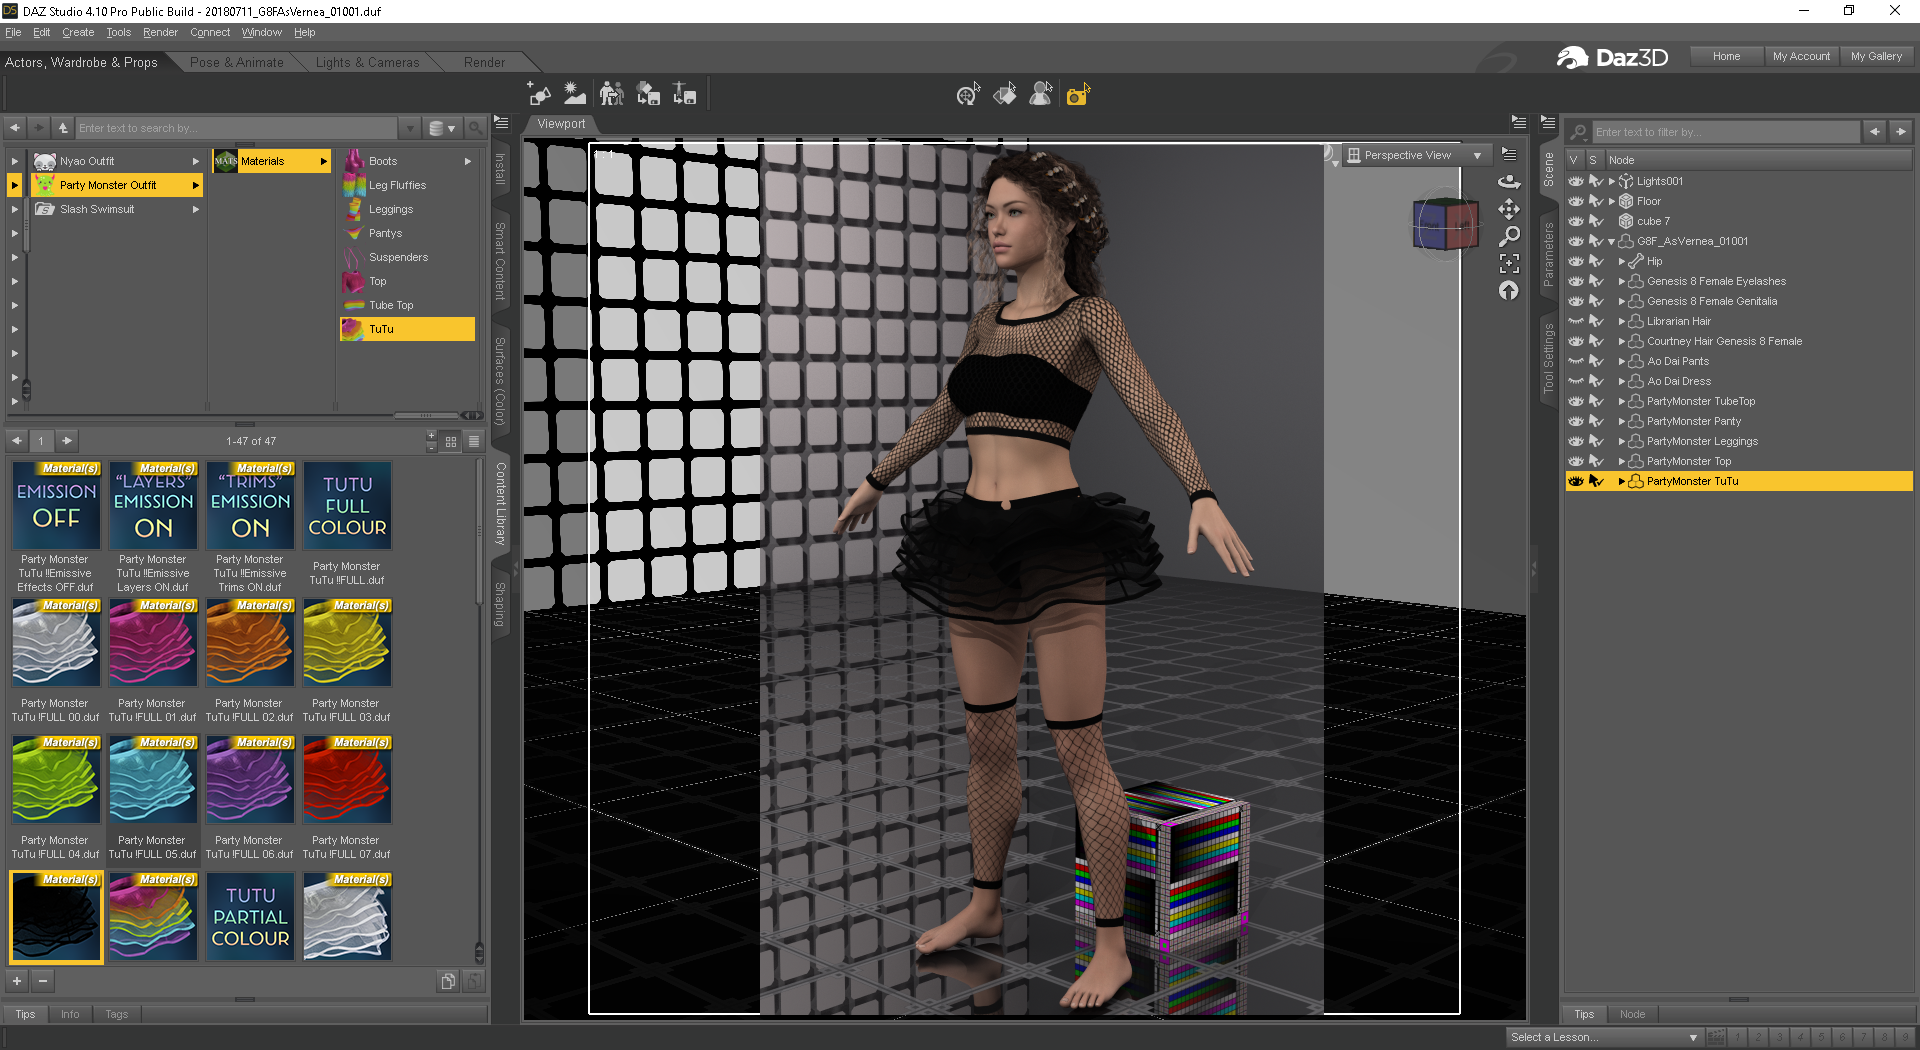Screen dimensions: 1920x1050
Task: Toggle selectability for PartyMonster Leggings
Action: 1597,441
